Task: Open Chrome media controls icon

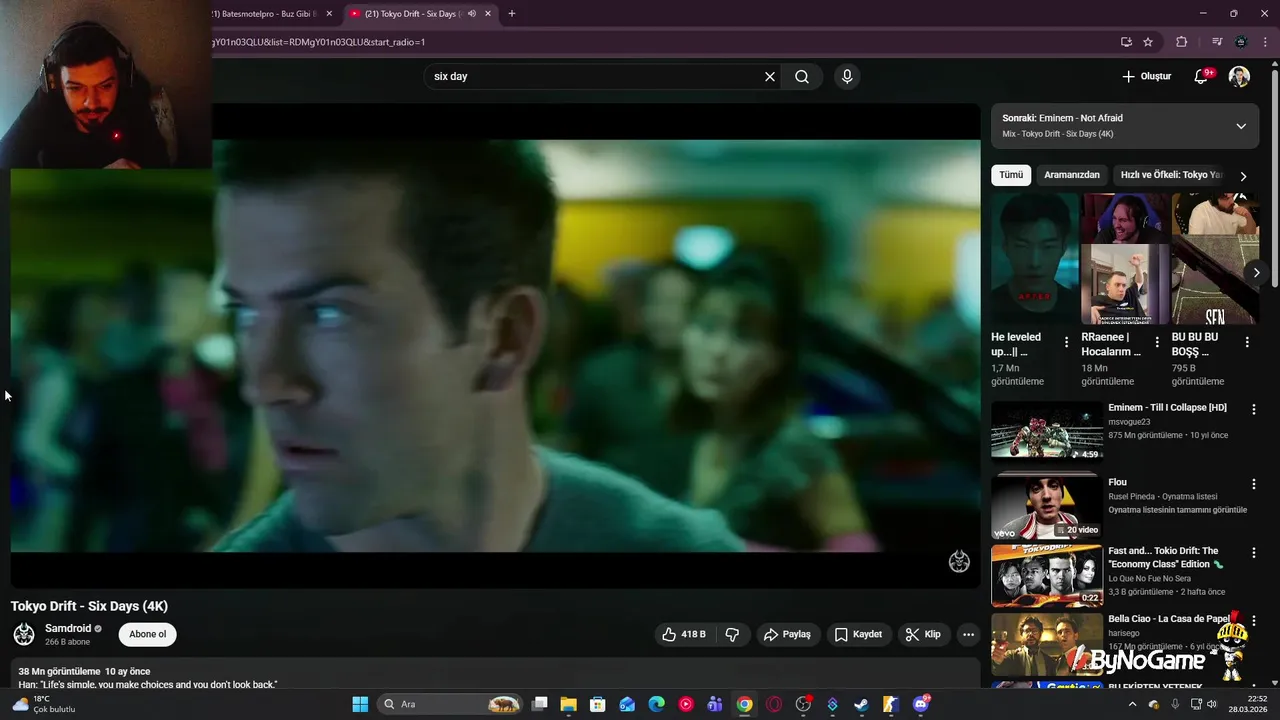Action: [1217, 42]
